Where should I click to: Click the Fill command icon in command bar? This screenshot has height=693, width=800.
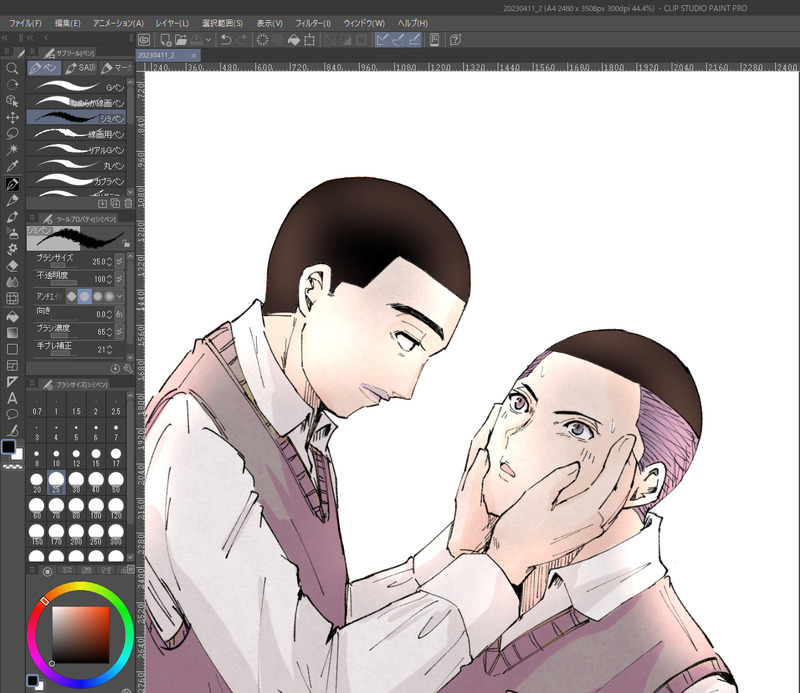point(294,40)
